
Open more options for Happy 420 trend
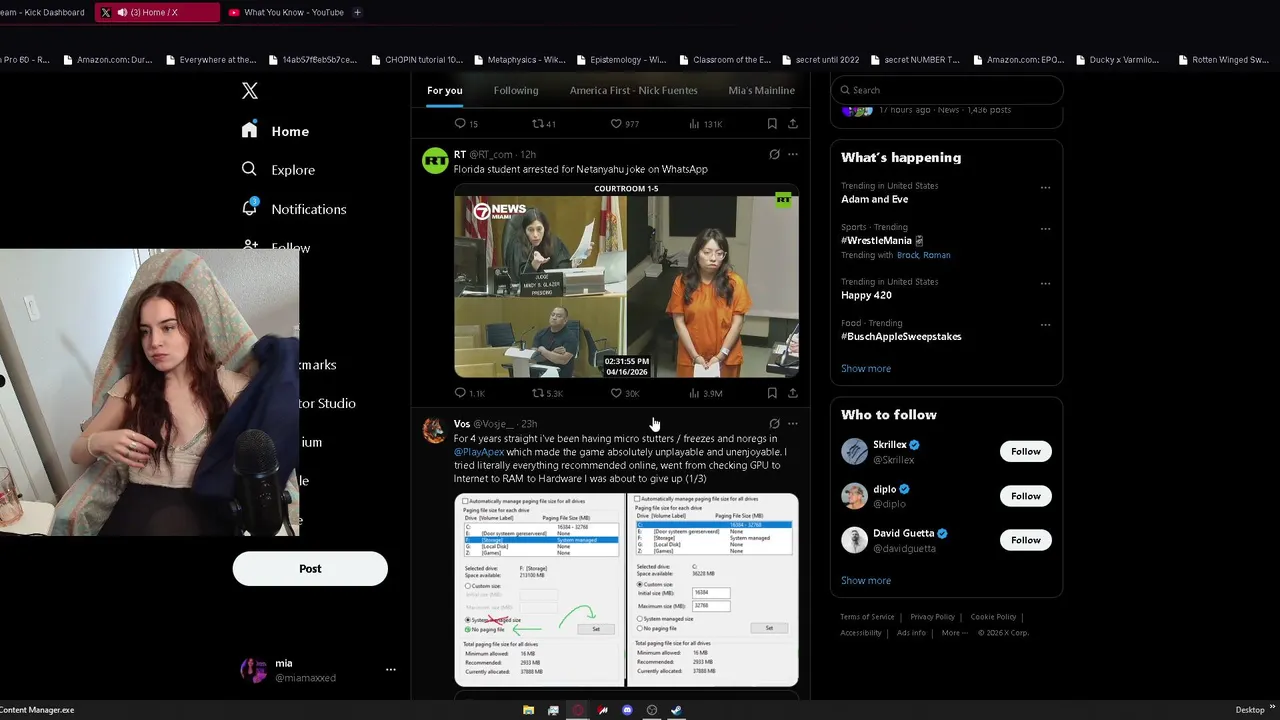pyautogui.click(x=1045, y=283)
